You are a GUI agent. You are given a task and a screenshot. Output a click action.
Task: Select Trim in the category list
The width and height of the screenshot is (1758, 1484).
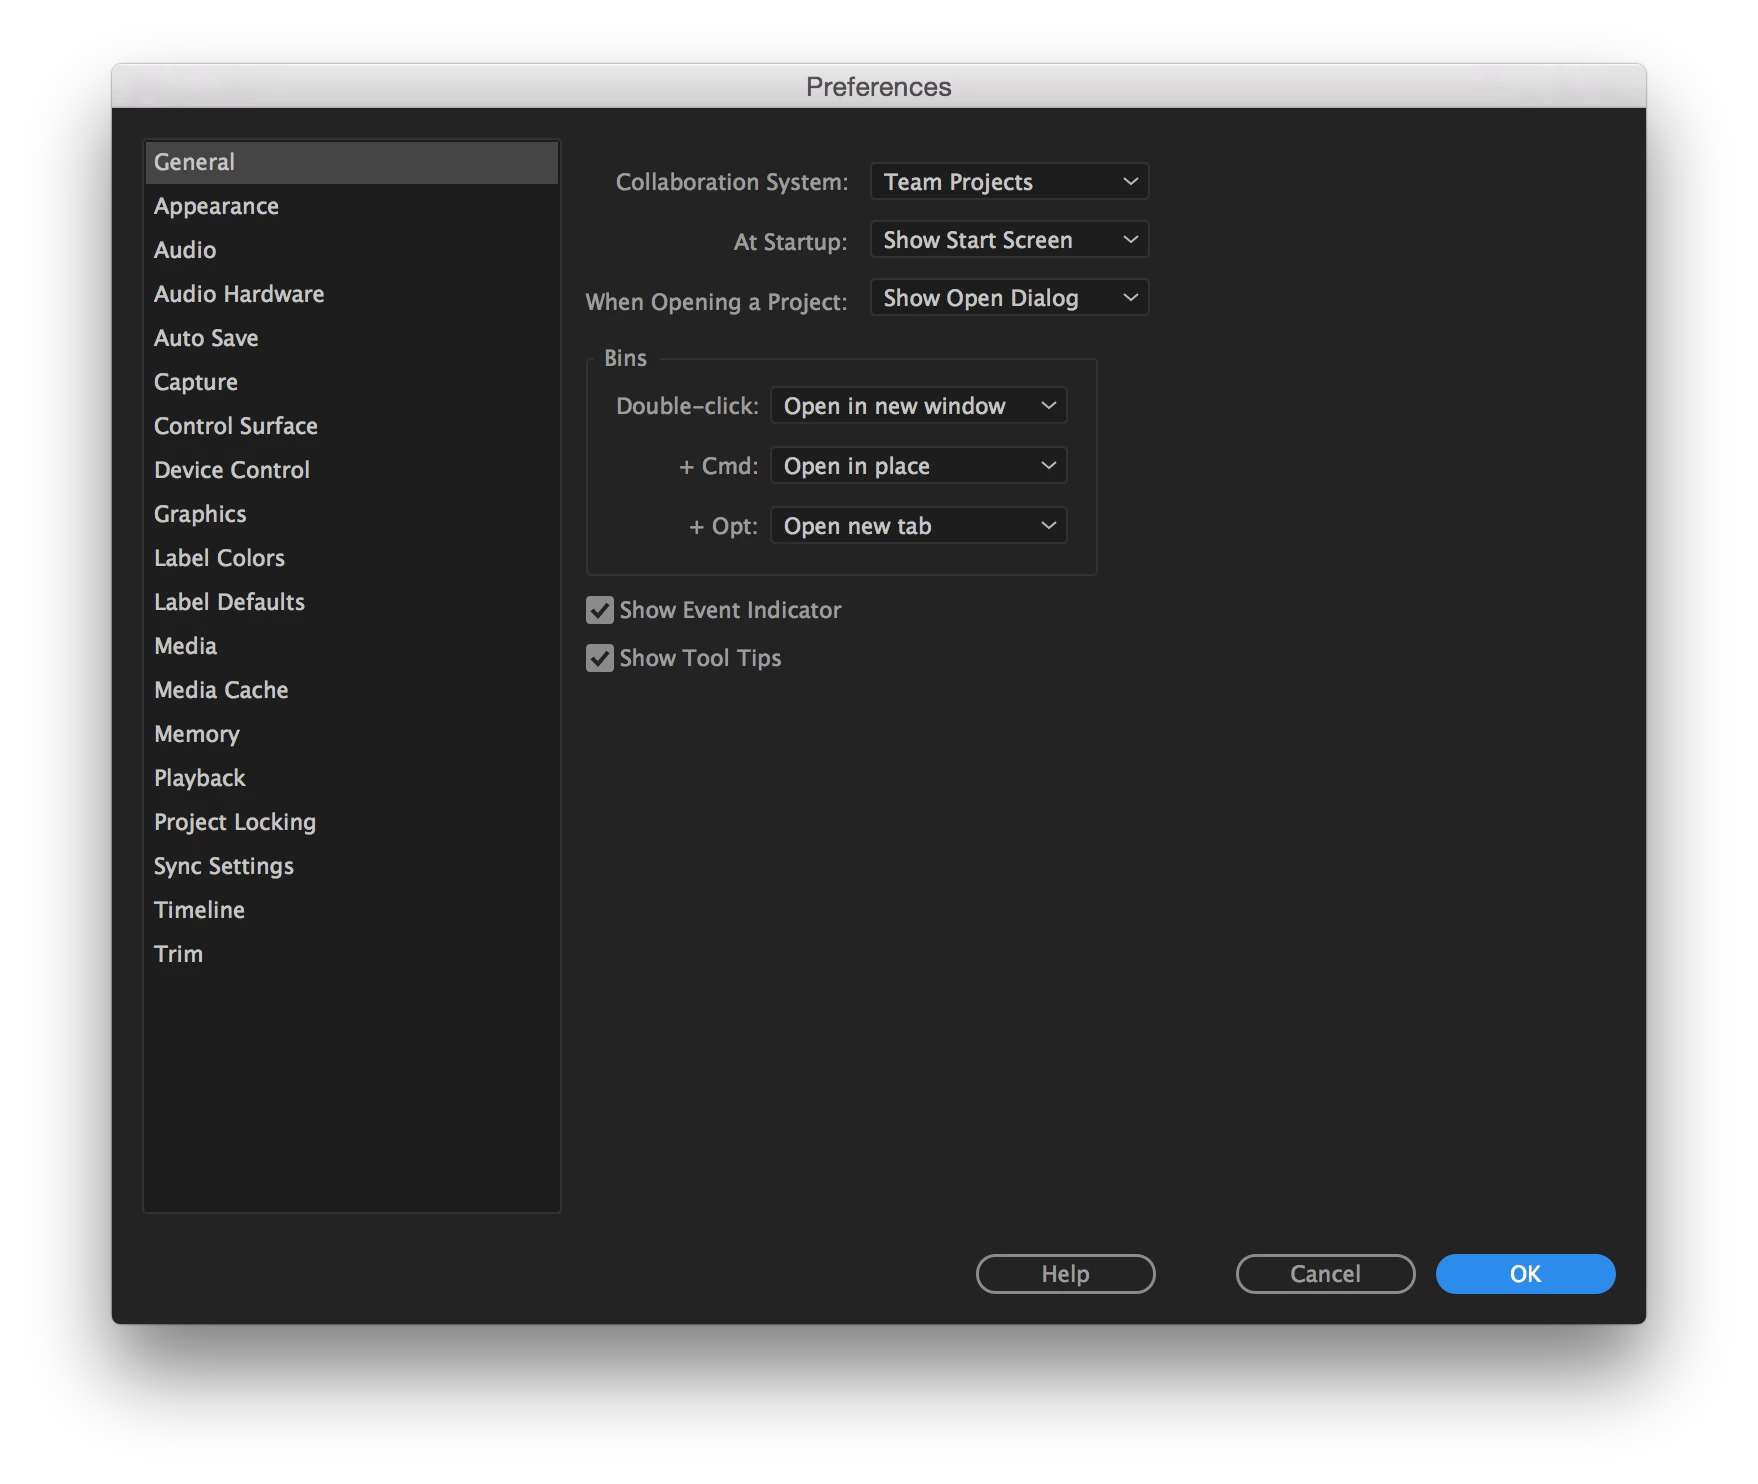[351, 954]
